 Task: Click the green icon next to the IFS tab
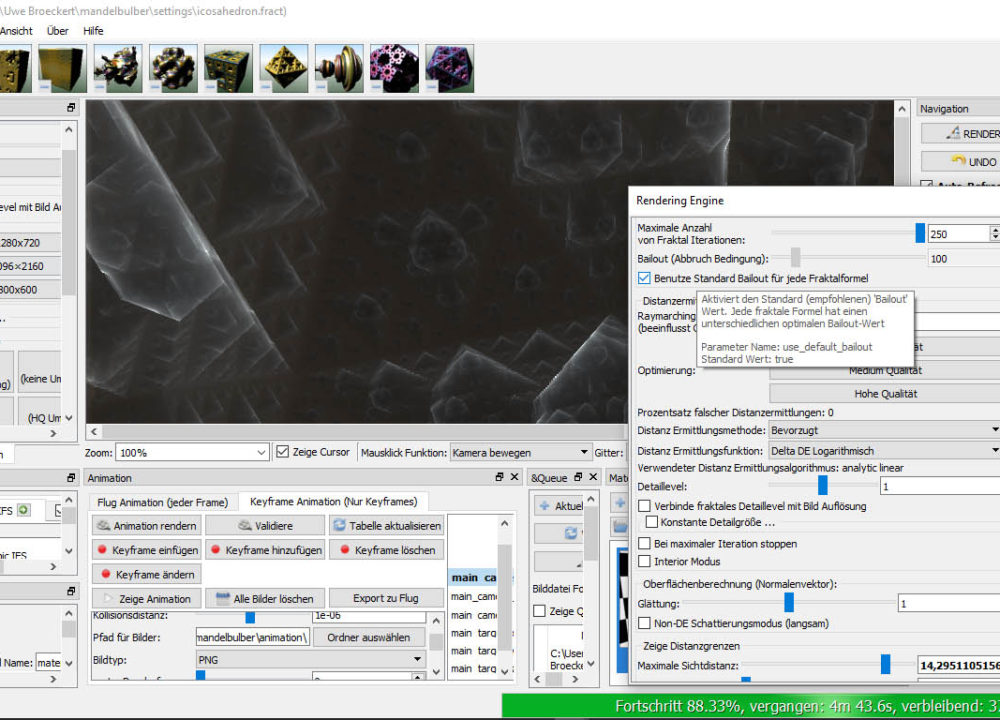(x=24, y=510)
